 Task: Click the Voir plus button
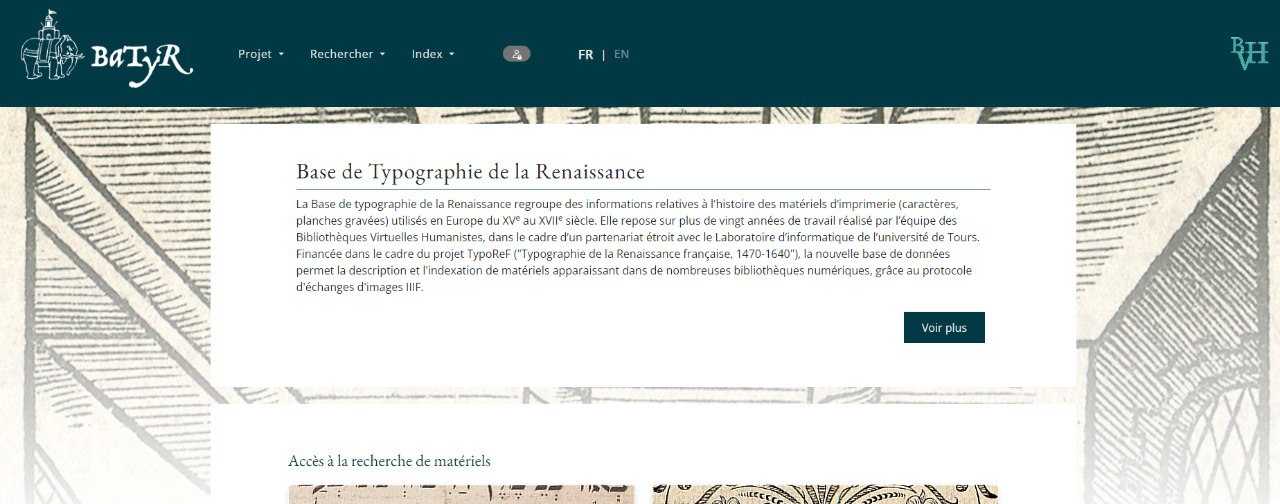point(944,327)
